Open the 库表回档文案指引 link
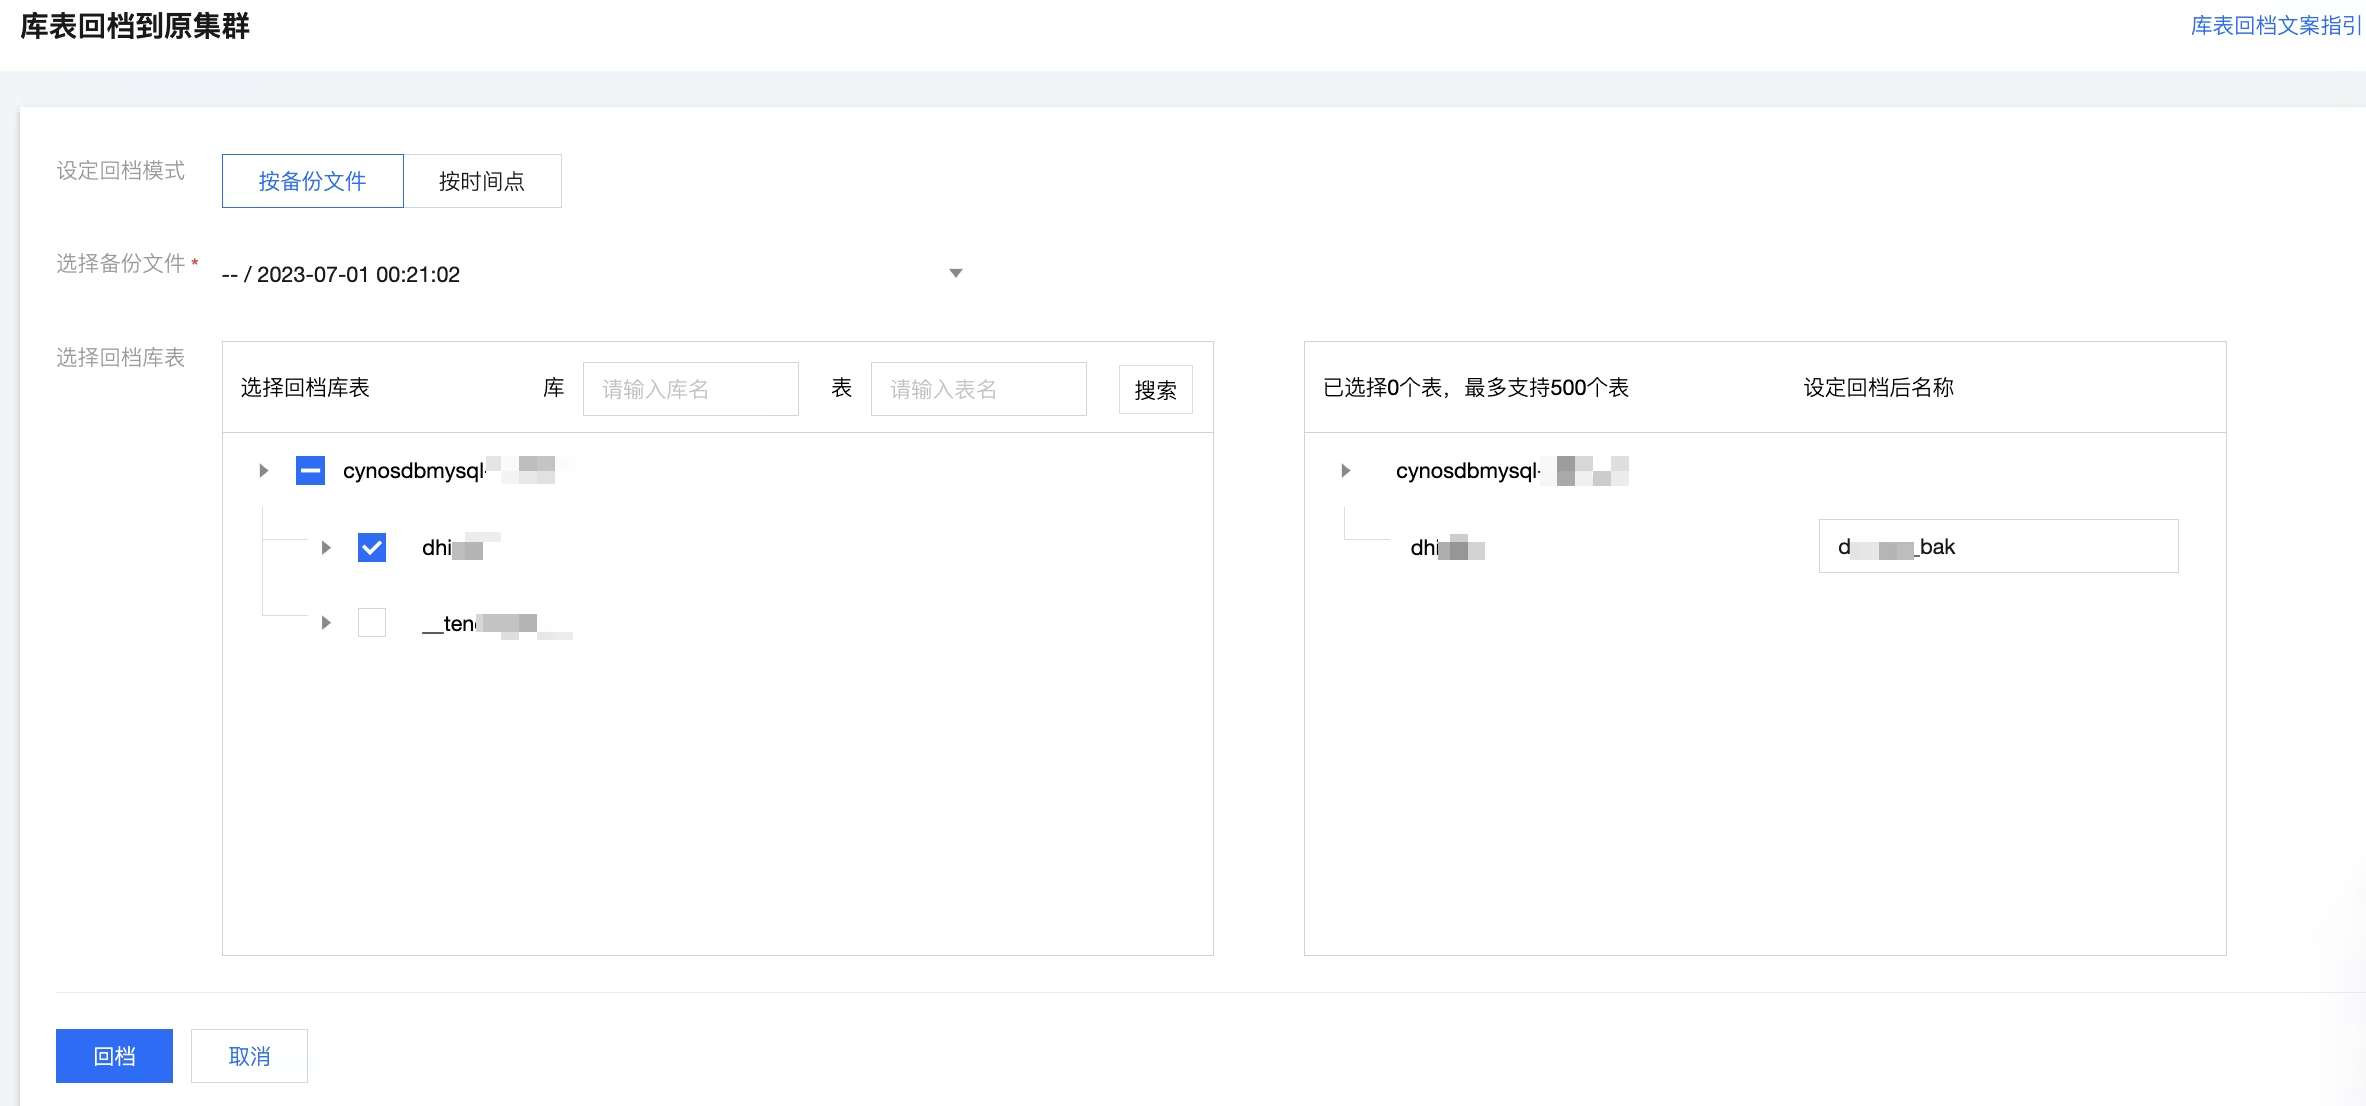Viewport: 2366px width, 1106px height. (2275, 25)
